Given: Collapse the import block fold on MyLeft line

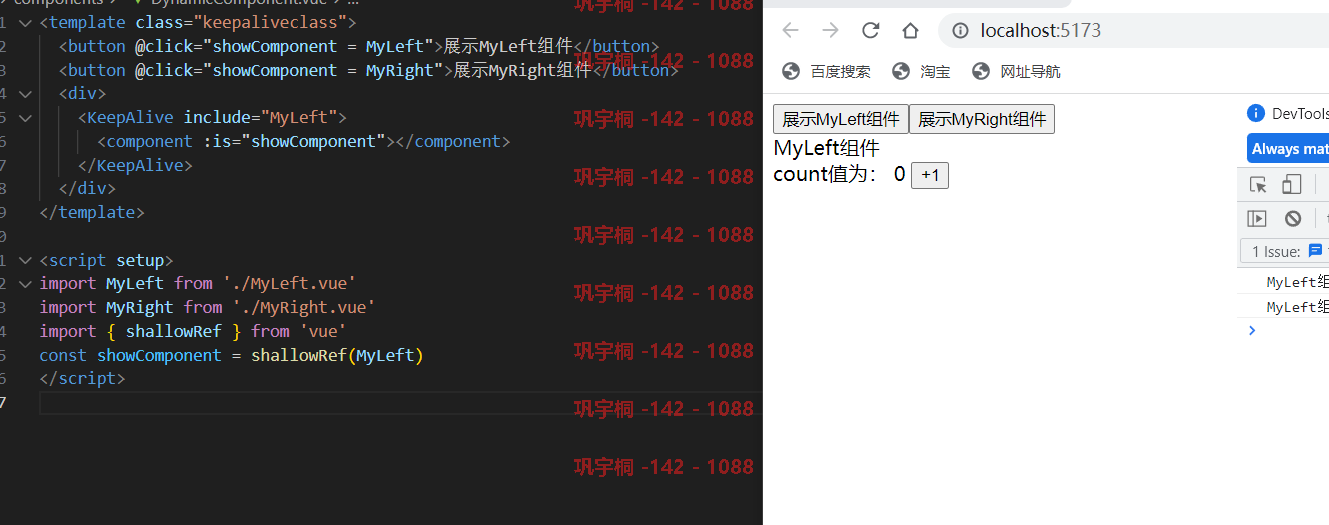Looking at the screenshot, I should (25, 284).
